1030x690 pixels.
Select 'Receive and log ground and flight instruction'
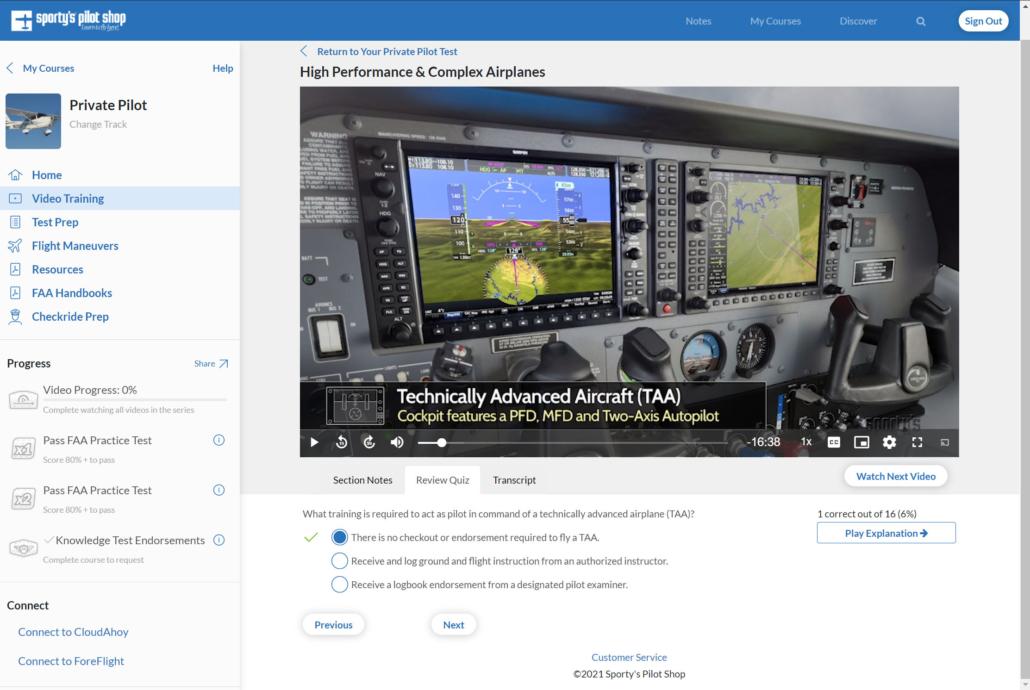pyautogui.click(x=338, y=559)
